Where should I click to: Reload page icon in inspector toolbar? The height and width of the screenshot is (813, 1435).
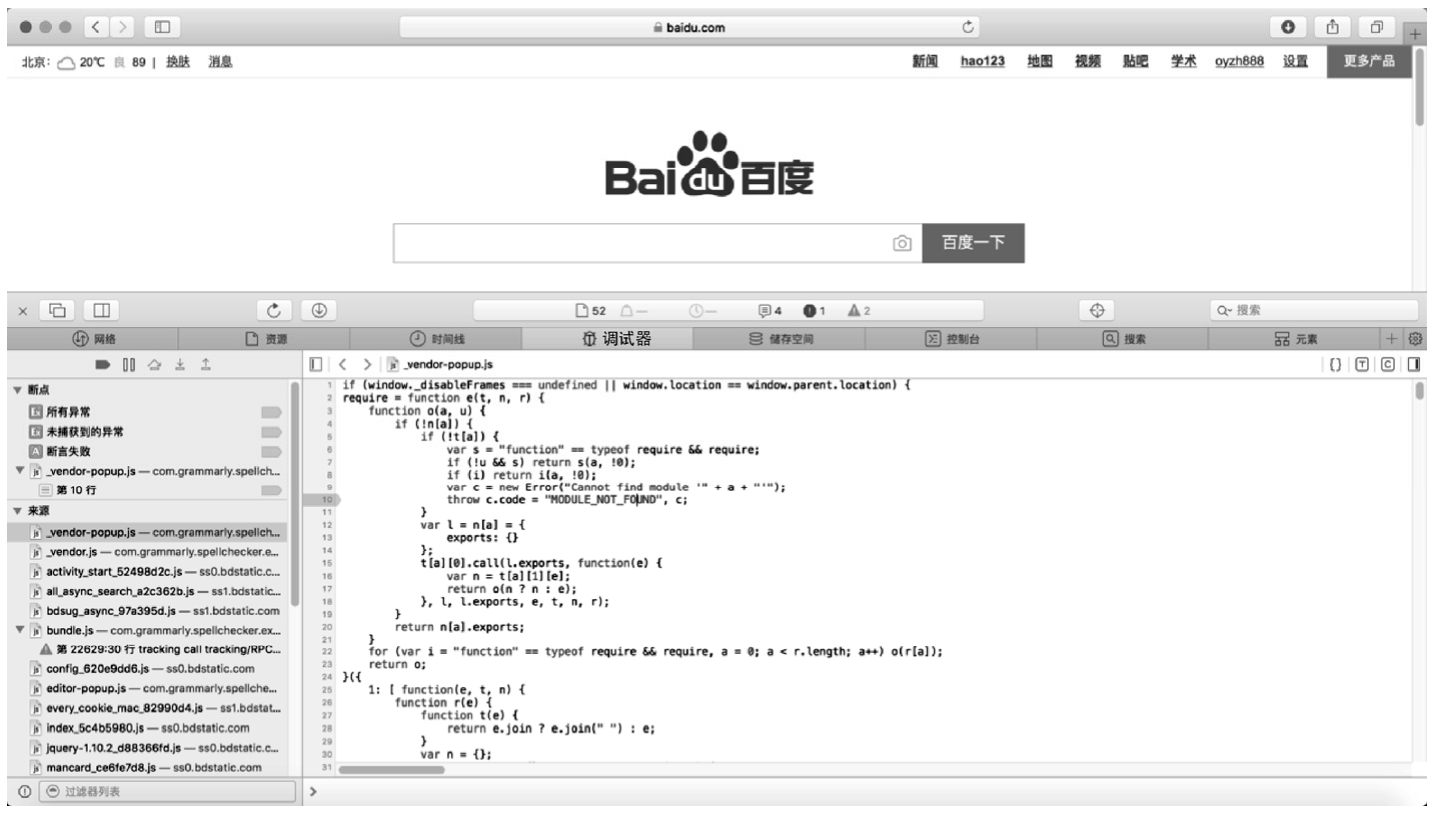tap(274, 311)
